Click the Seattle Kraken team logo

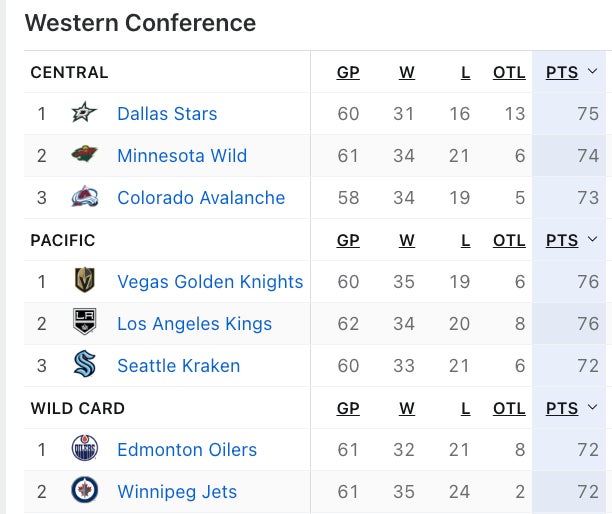pyautogui.click(x=85, y=366)
